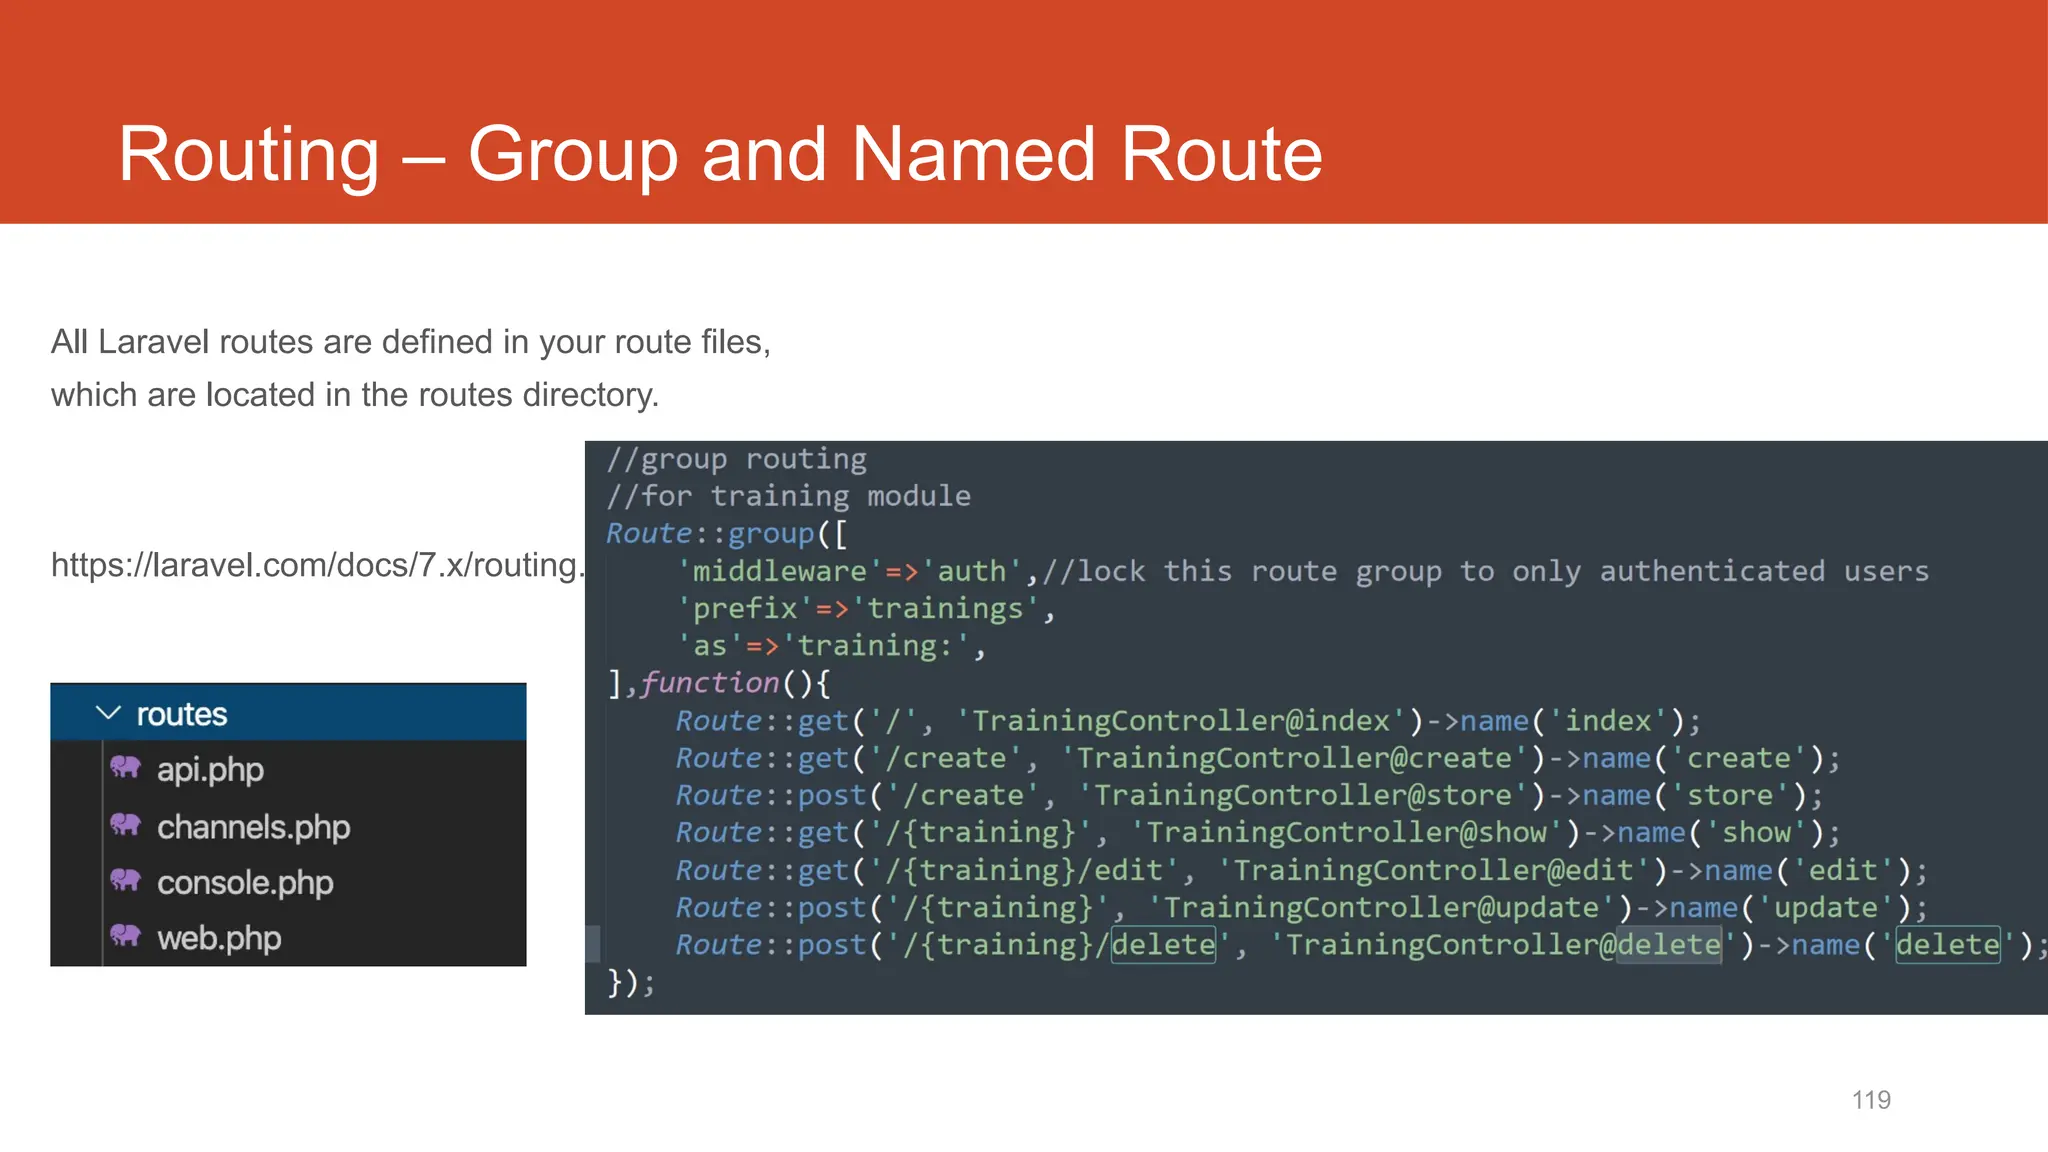Viewport: 2048px width, 1152px height.
Task: Open the api.php file
Action: (210, 769)
